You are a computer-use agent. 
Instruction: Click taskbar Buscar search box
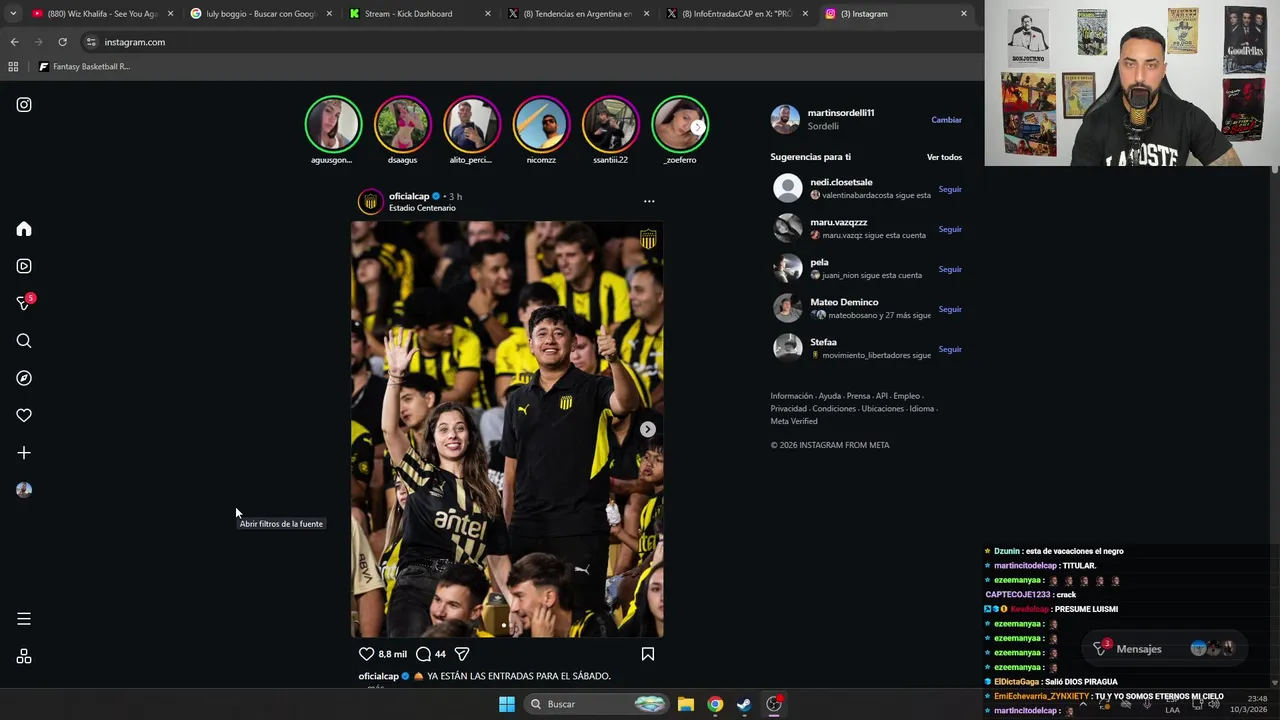tap(597, 704)
